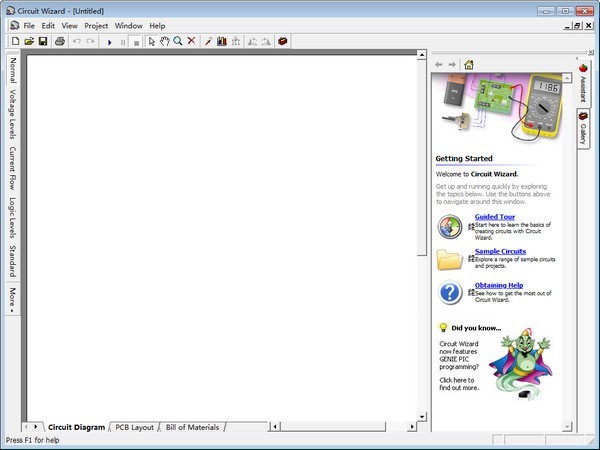Click the Open file folder icon

point(29,41)
